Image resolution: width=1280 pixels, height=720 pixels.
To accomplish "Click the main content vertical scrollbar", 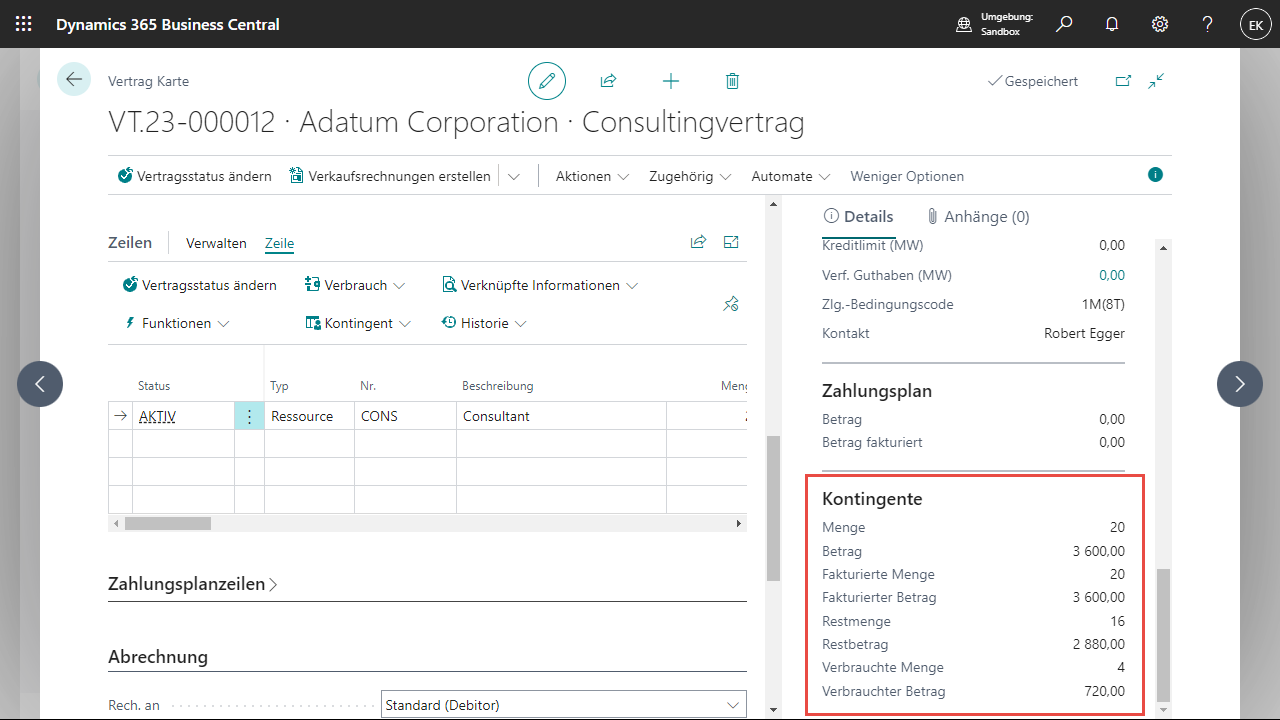I will pyautogui.click(x=772, y=508).
